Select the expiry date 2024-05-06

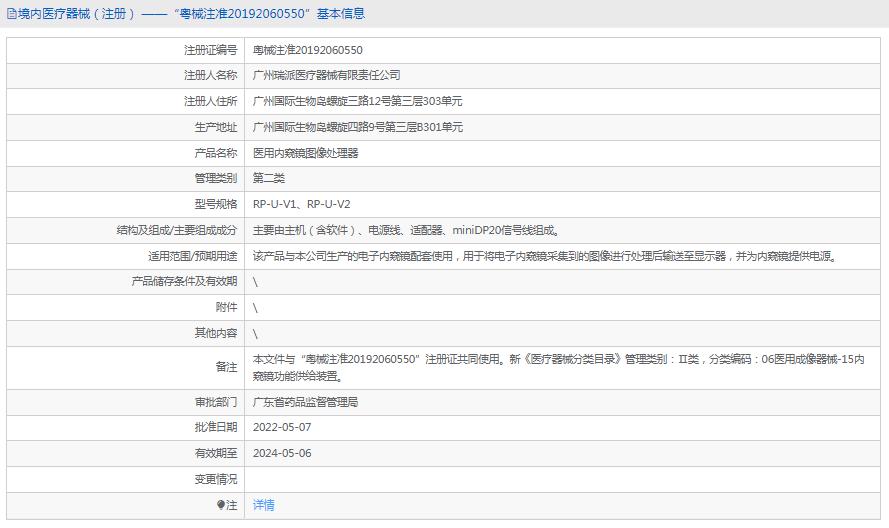tap(282, 453)
